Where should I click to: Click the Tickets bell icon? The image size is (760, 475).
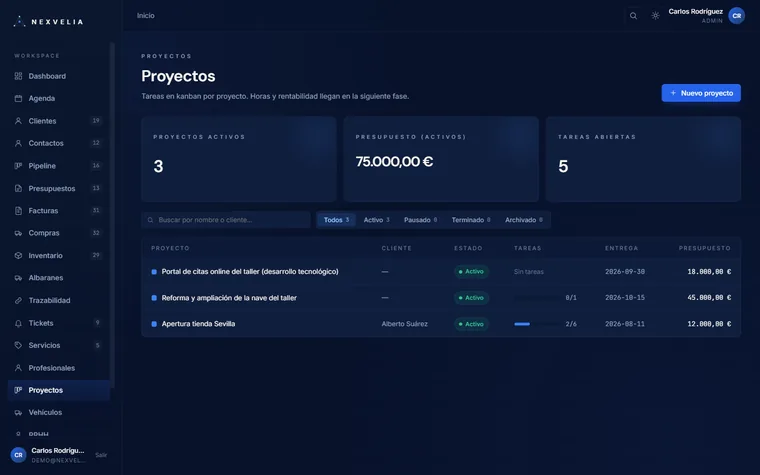coord(18,323)
